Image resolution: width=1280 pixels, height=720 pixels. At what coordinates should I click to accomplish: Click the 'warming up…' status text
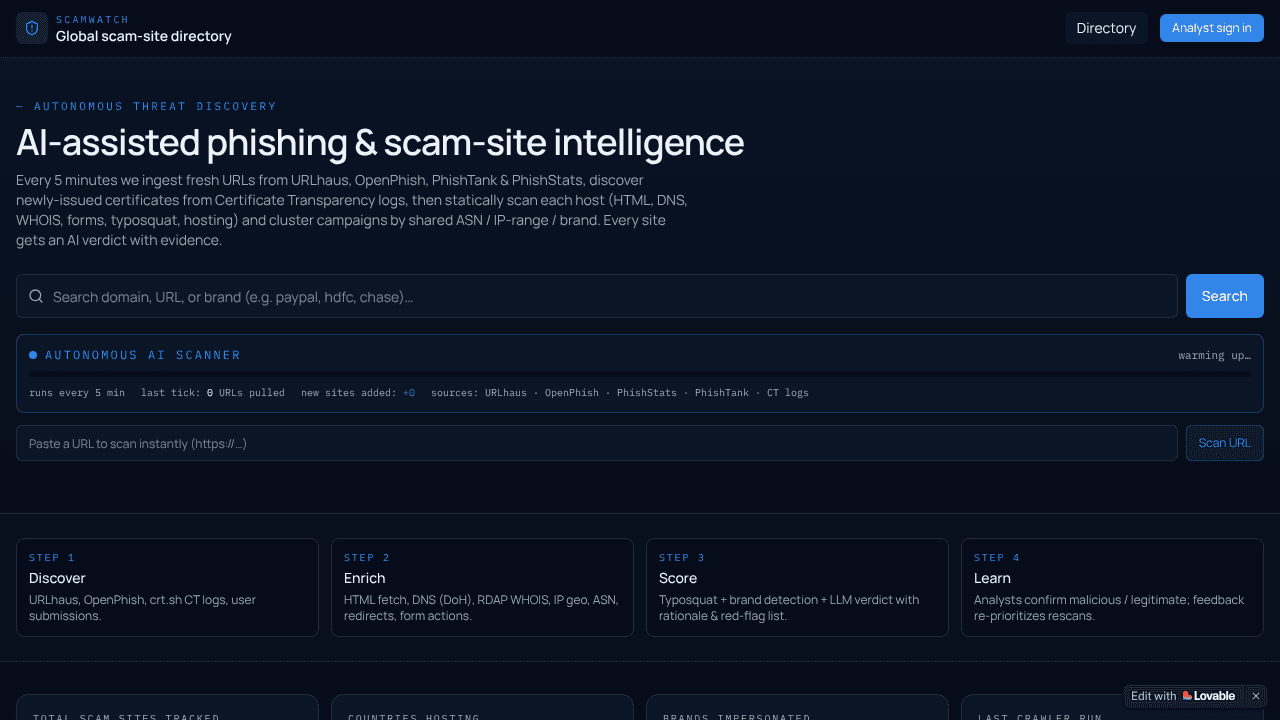1214,355
